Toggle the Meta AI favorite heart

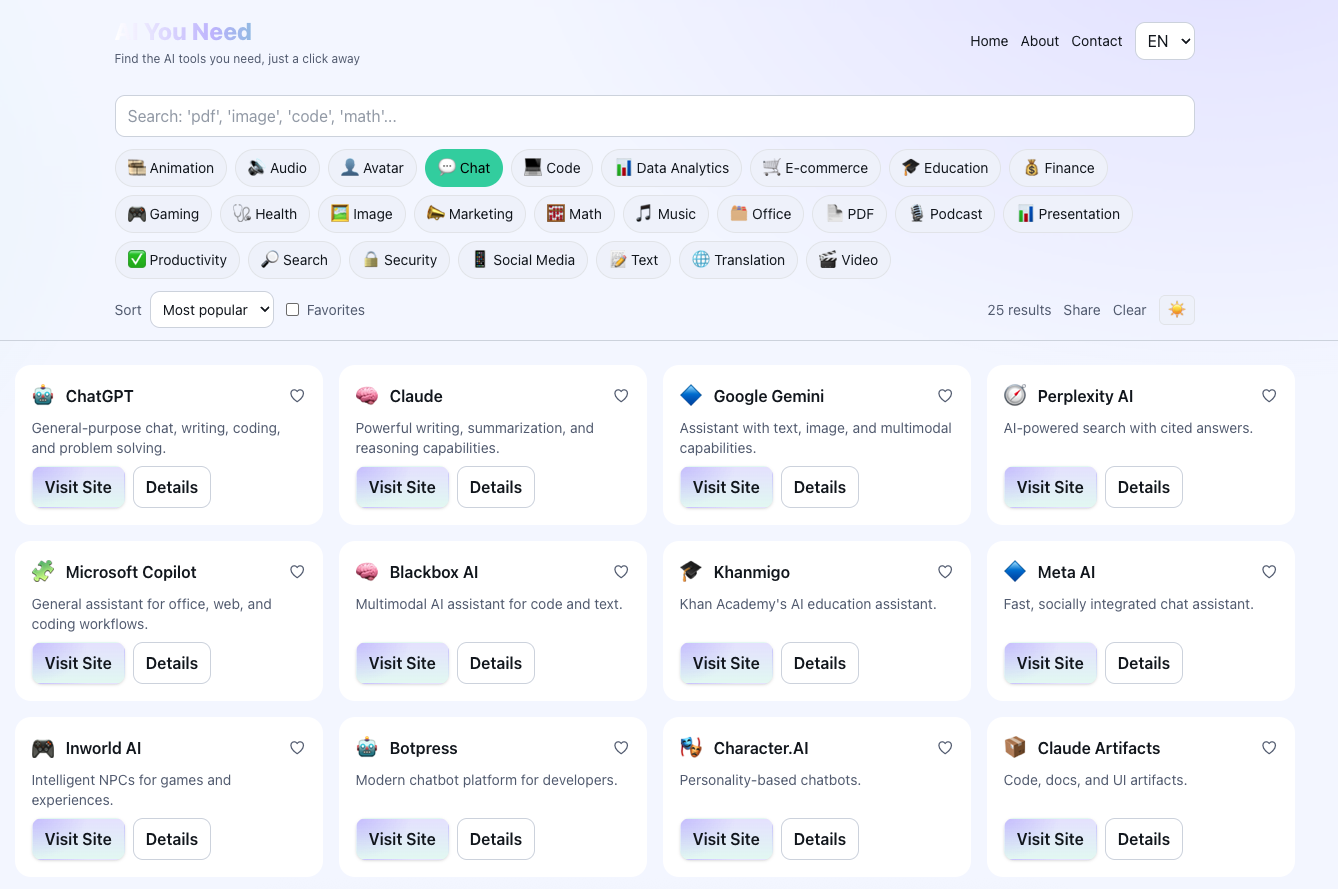[x=1269, y=572]
